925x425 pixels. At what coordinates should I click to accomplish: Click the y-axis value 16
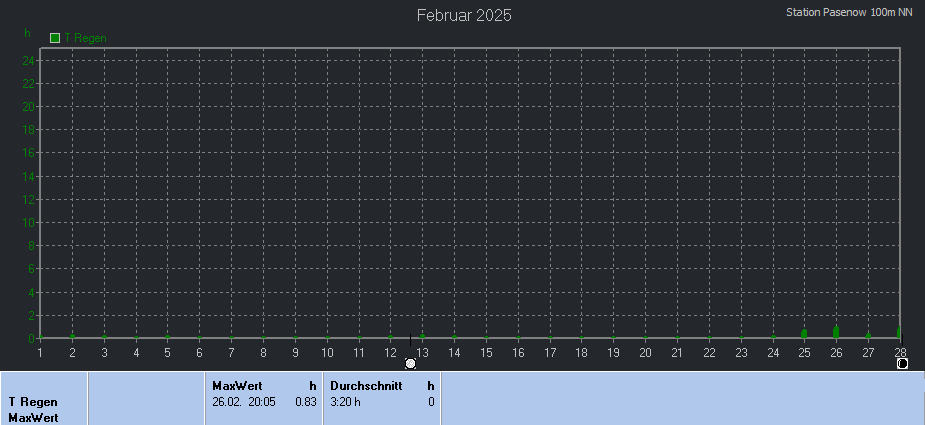tap(29, 153)
